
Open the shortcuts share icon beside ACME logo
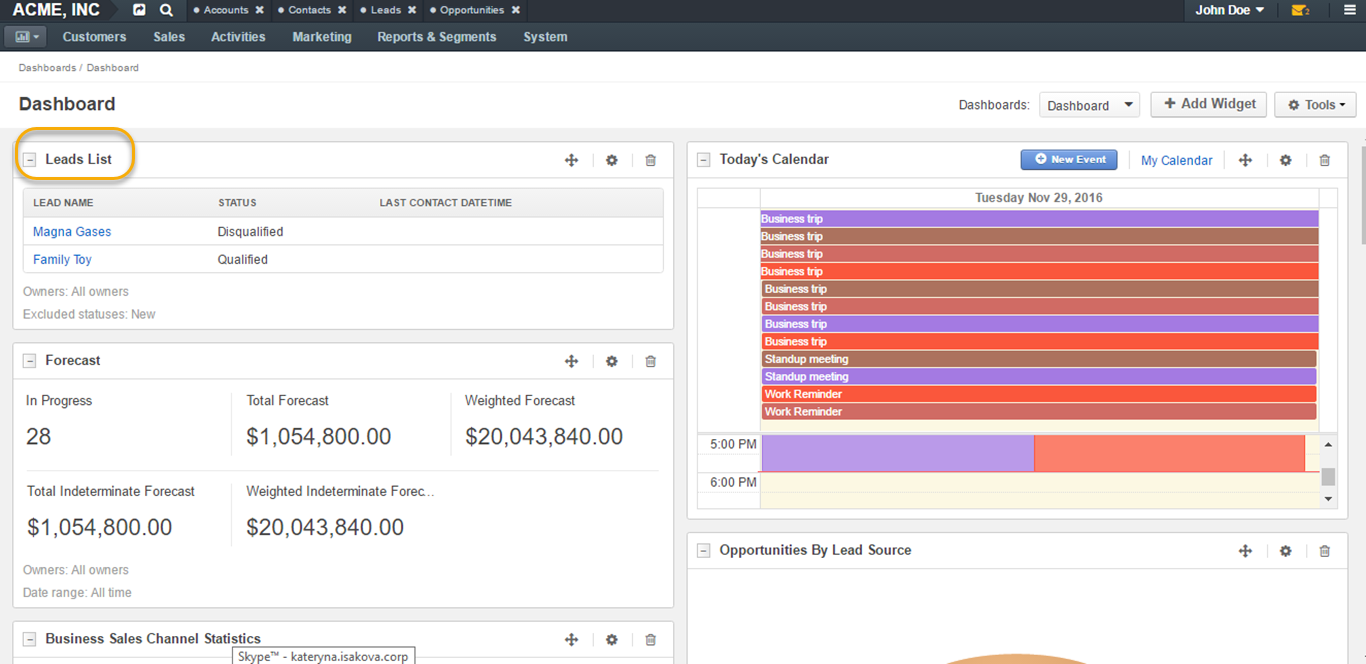coord(139,10)
